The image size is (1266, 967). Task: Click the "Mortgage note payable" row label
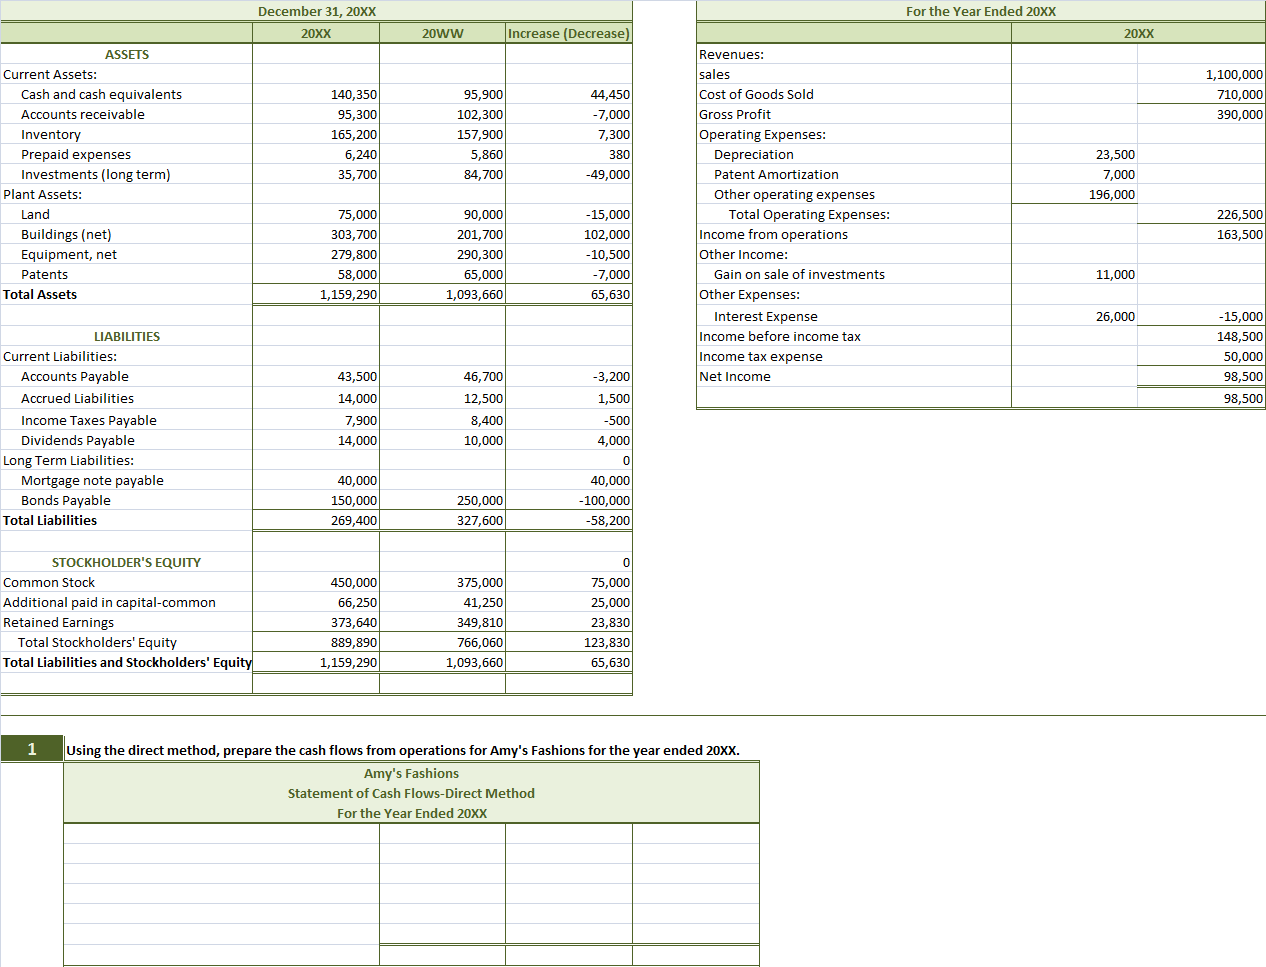click(92, 480)
